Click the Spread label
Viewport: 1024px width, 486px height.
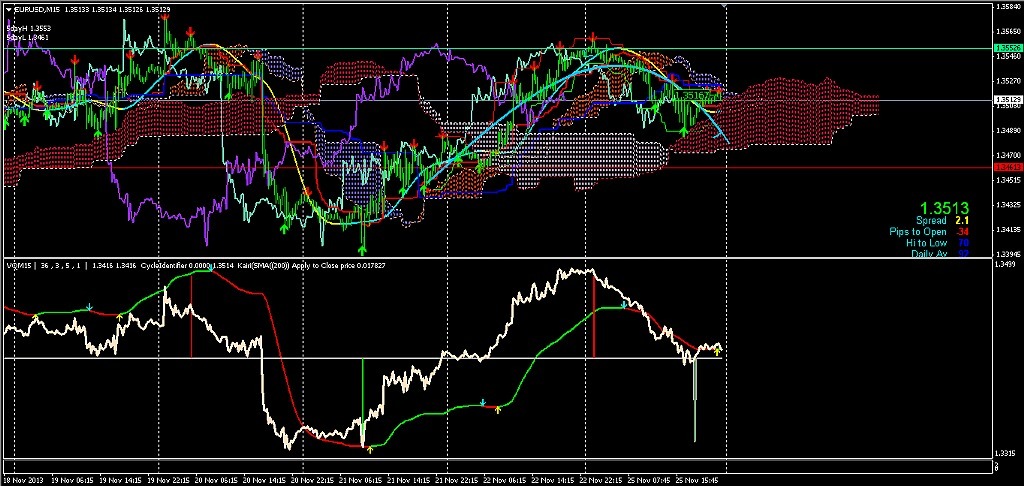(x=930, y=221)
